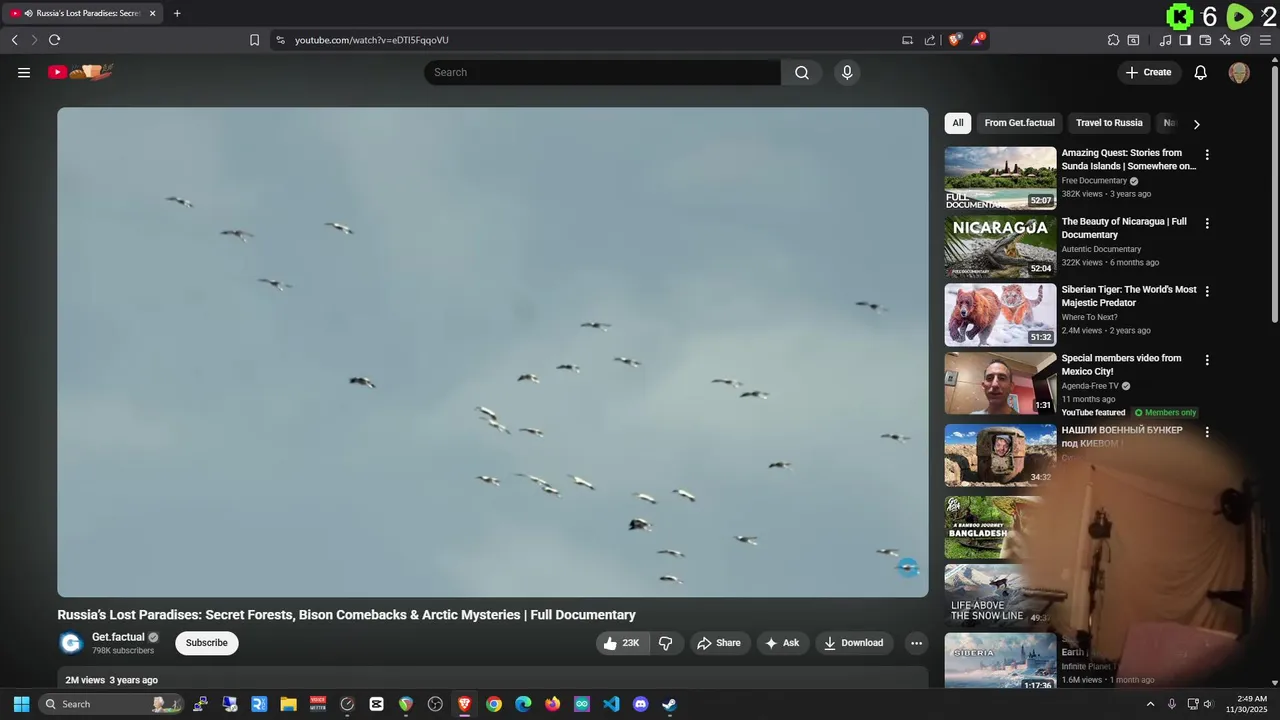Click the browser address bar URL
Viewport: 1280px width, 720px height.
tap(372, 40)
